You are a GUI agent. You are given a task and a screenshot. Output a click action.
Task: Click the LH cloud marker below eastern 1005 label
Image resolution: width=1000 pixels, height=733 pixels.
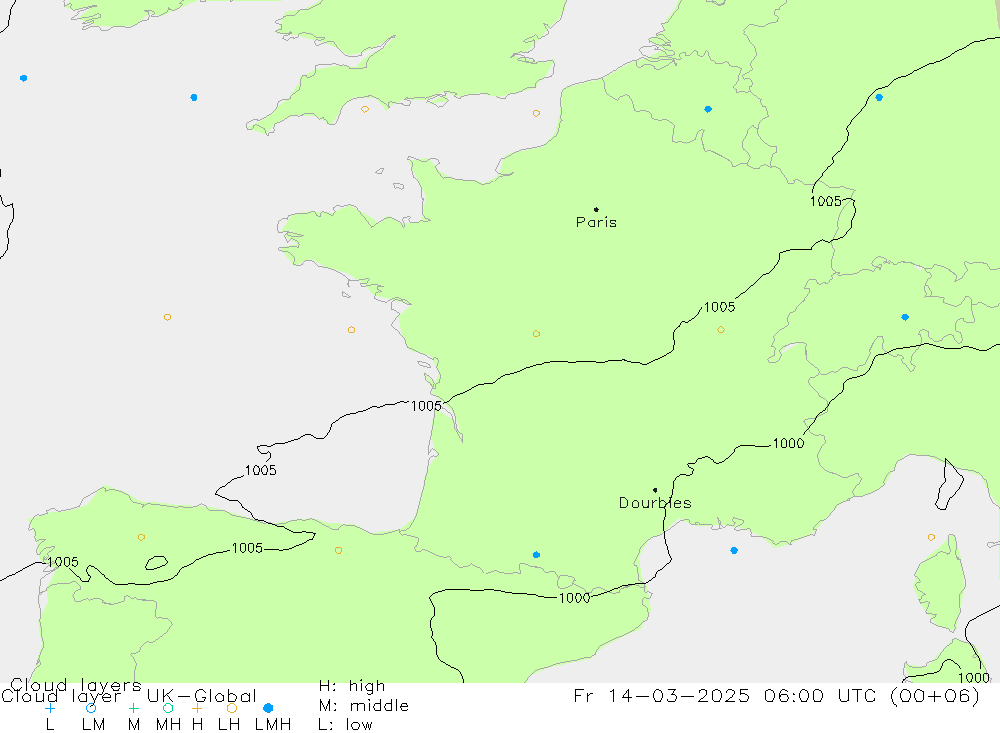pos(721,330)
